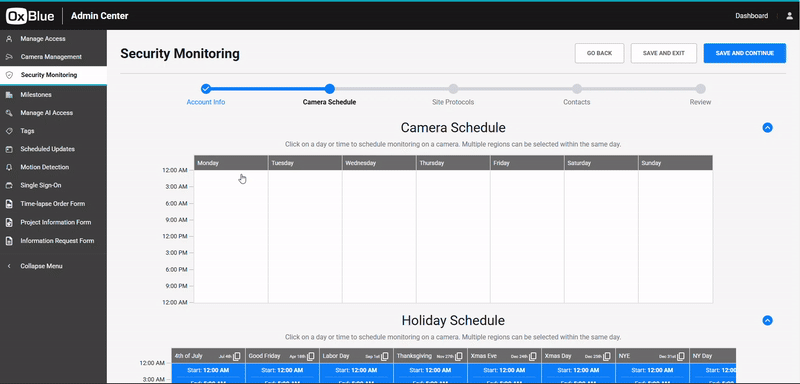The width and height of the screenshot is (800, 384).
Task: Go to Account Info step
Action: (x=206, y=89)
